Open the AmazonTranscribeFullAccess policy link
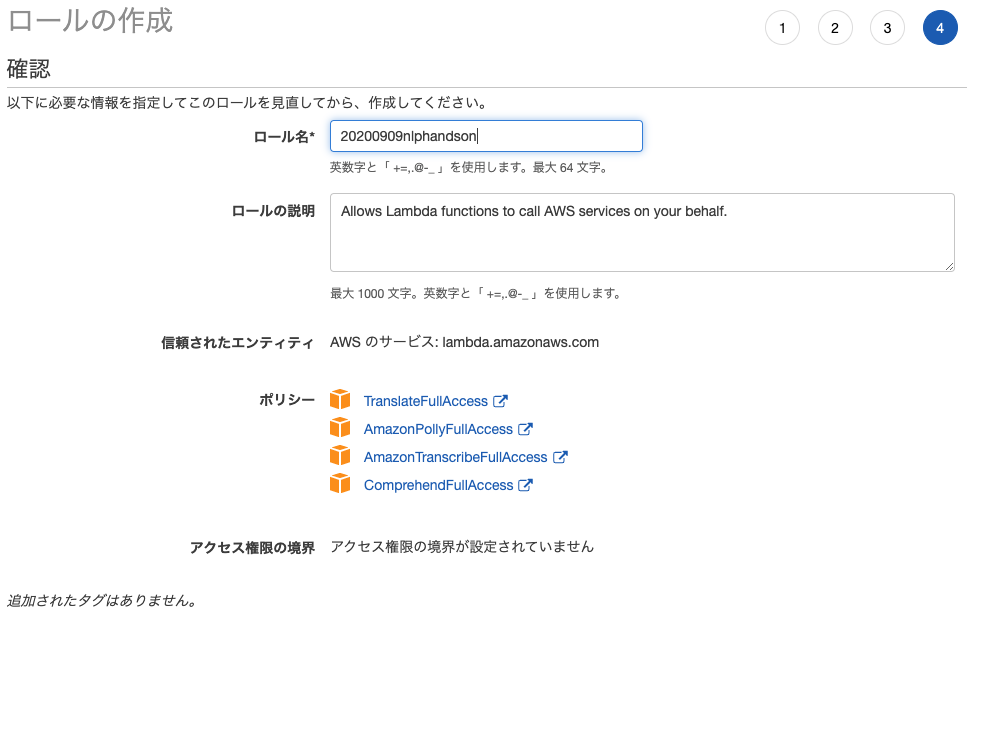998x745 pixels. click(x=455, y=457)
